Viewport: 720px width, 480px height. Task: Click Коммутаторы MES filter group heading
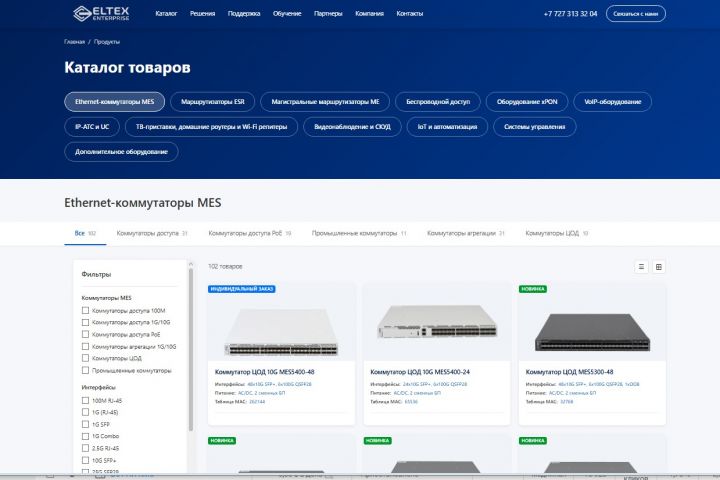click(106, 298)
